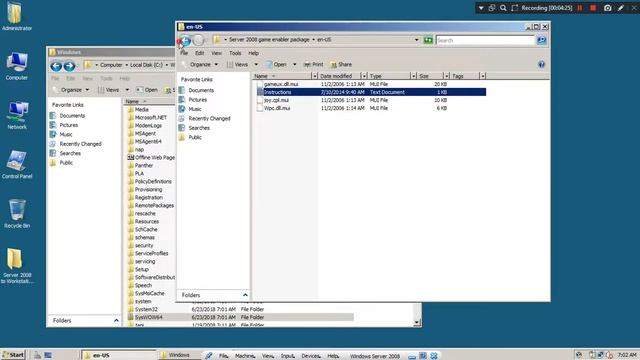Click the Print button in en-US toolbar

313,64
